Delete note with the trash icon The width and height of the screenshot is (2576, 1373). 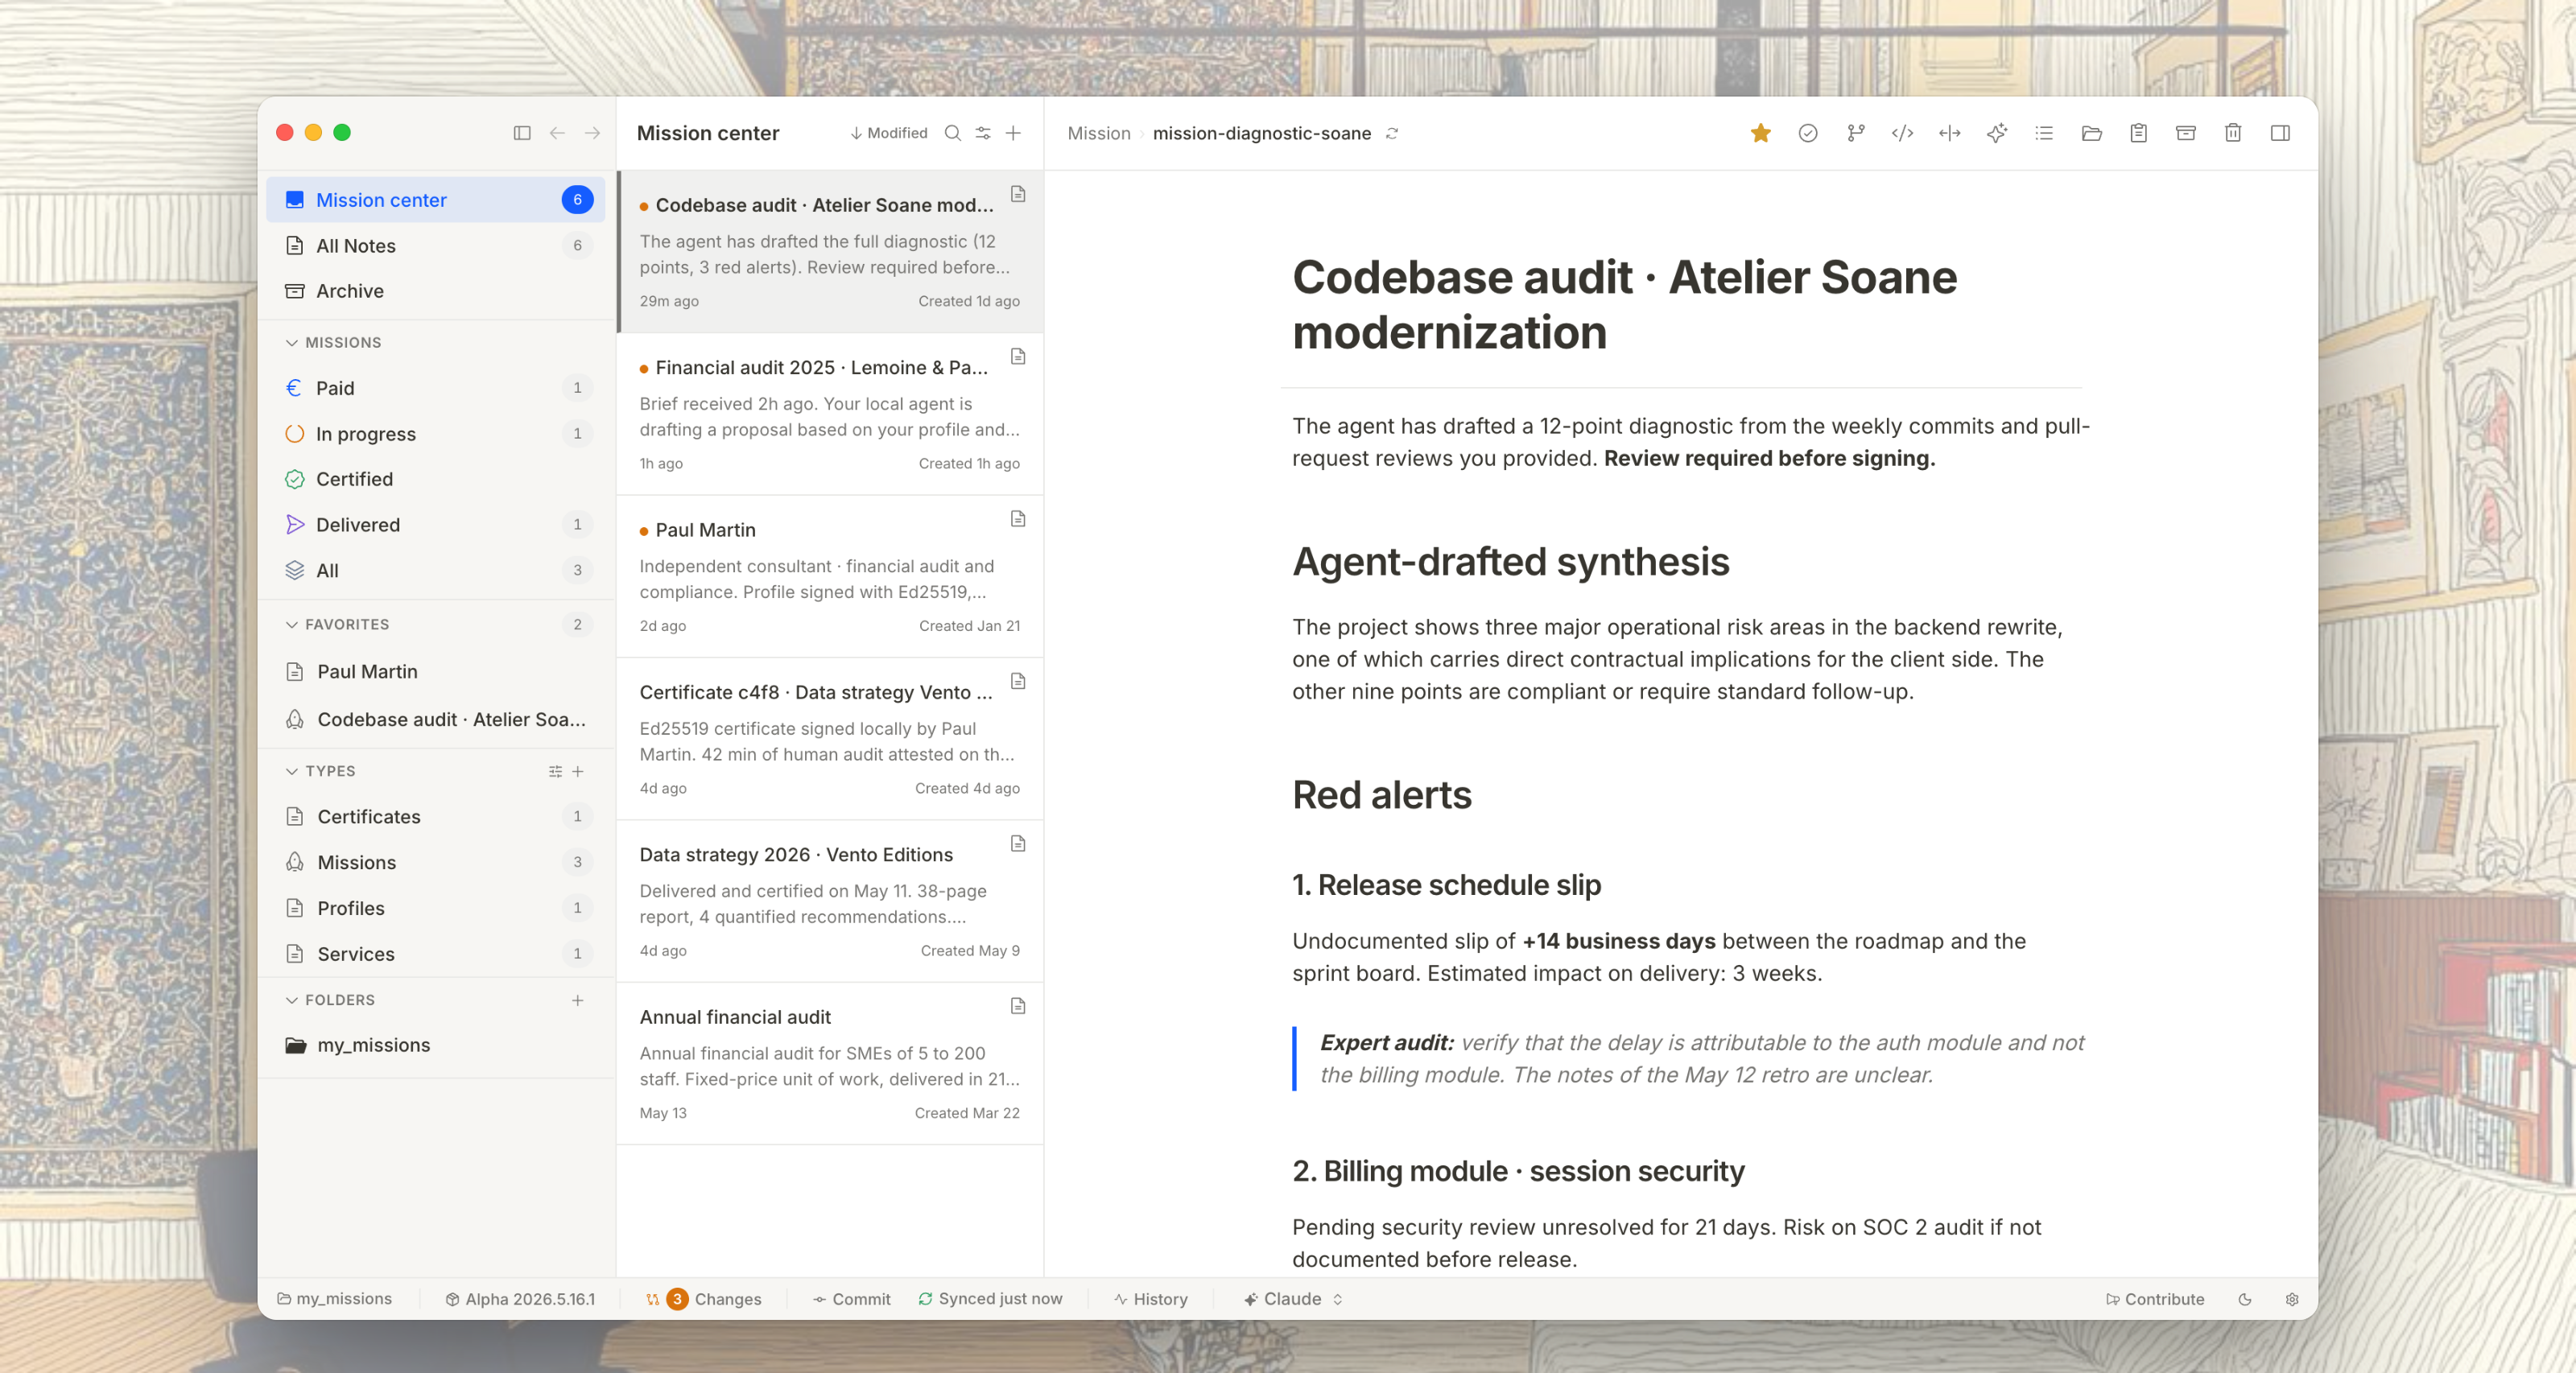tap(2232, 133)
